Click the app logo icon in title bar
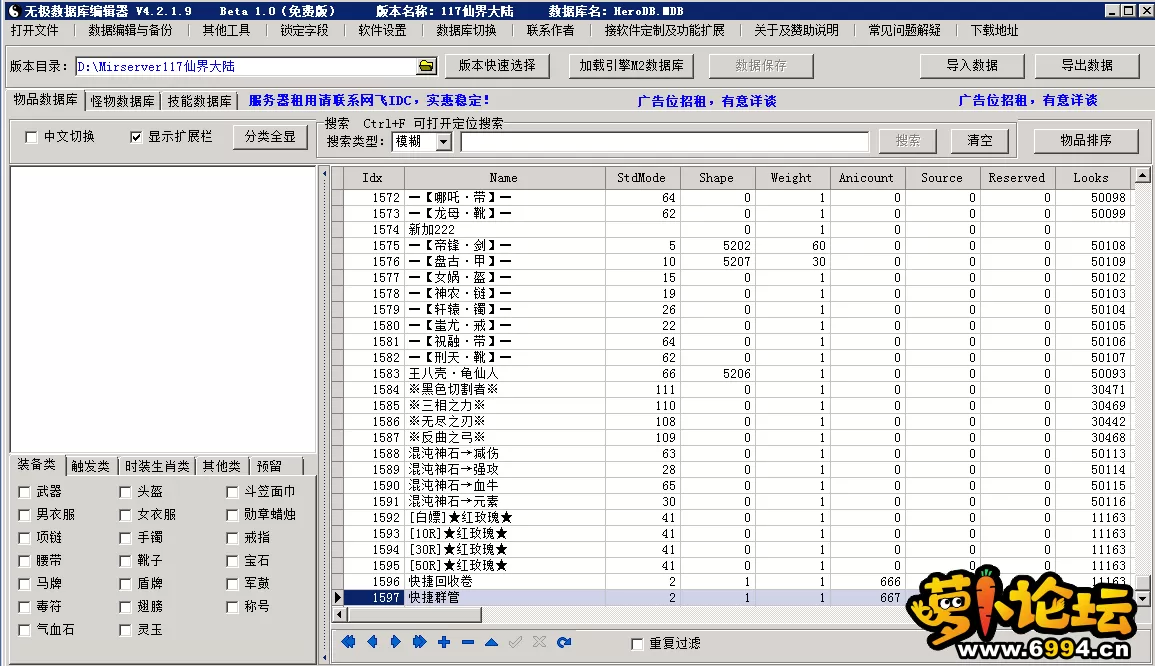Screen dimensions: 1155x666 [x=13, y=11]
